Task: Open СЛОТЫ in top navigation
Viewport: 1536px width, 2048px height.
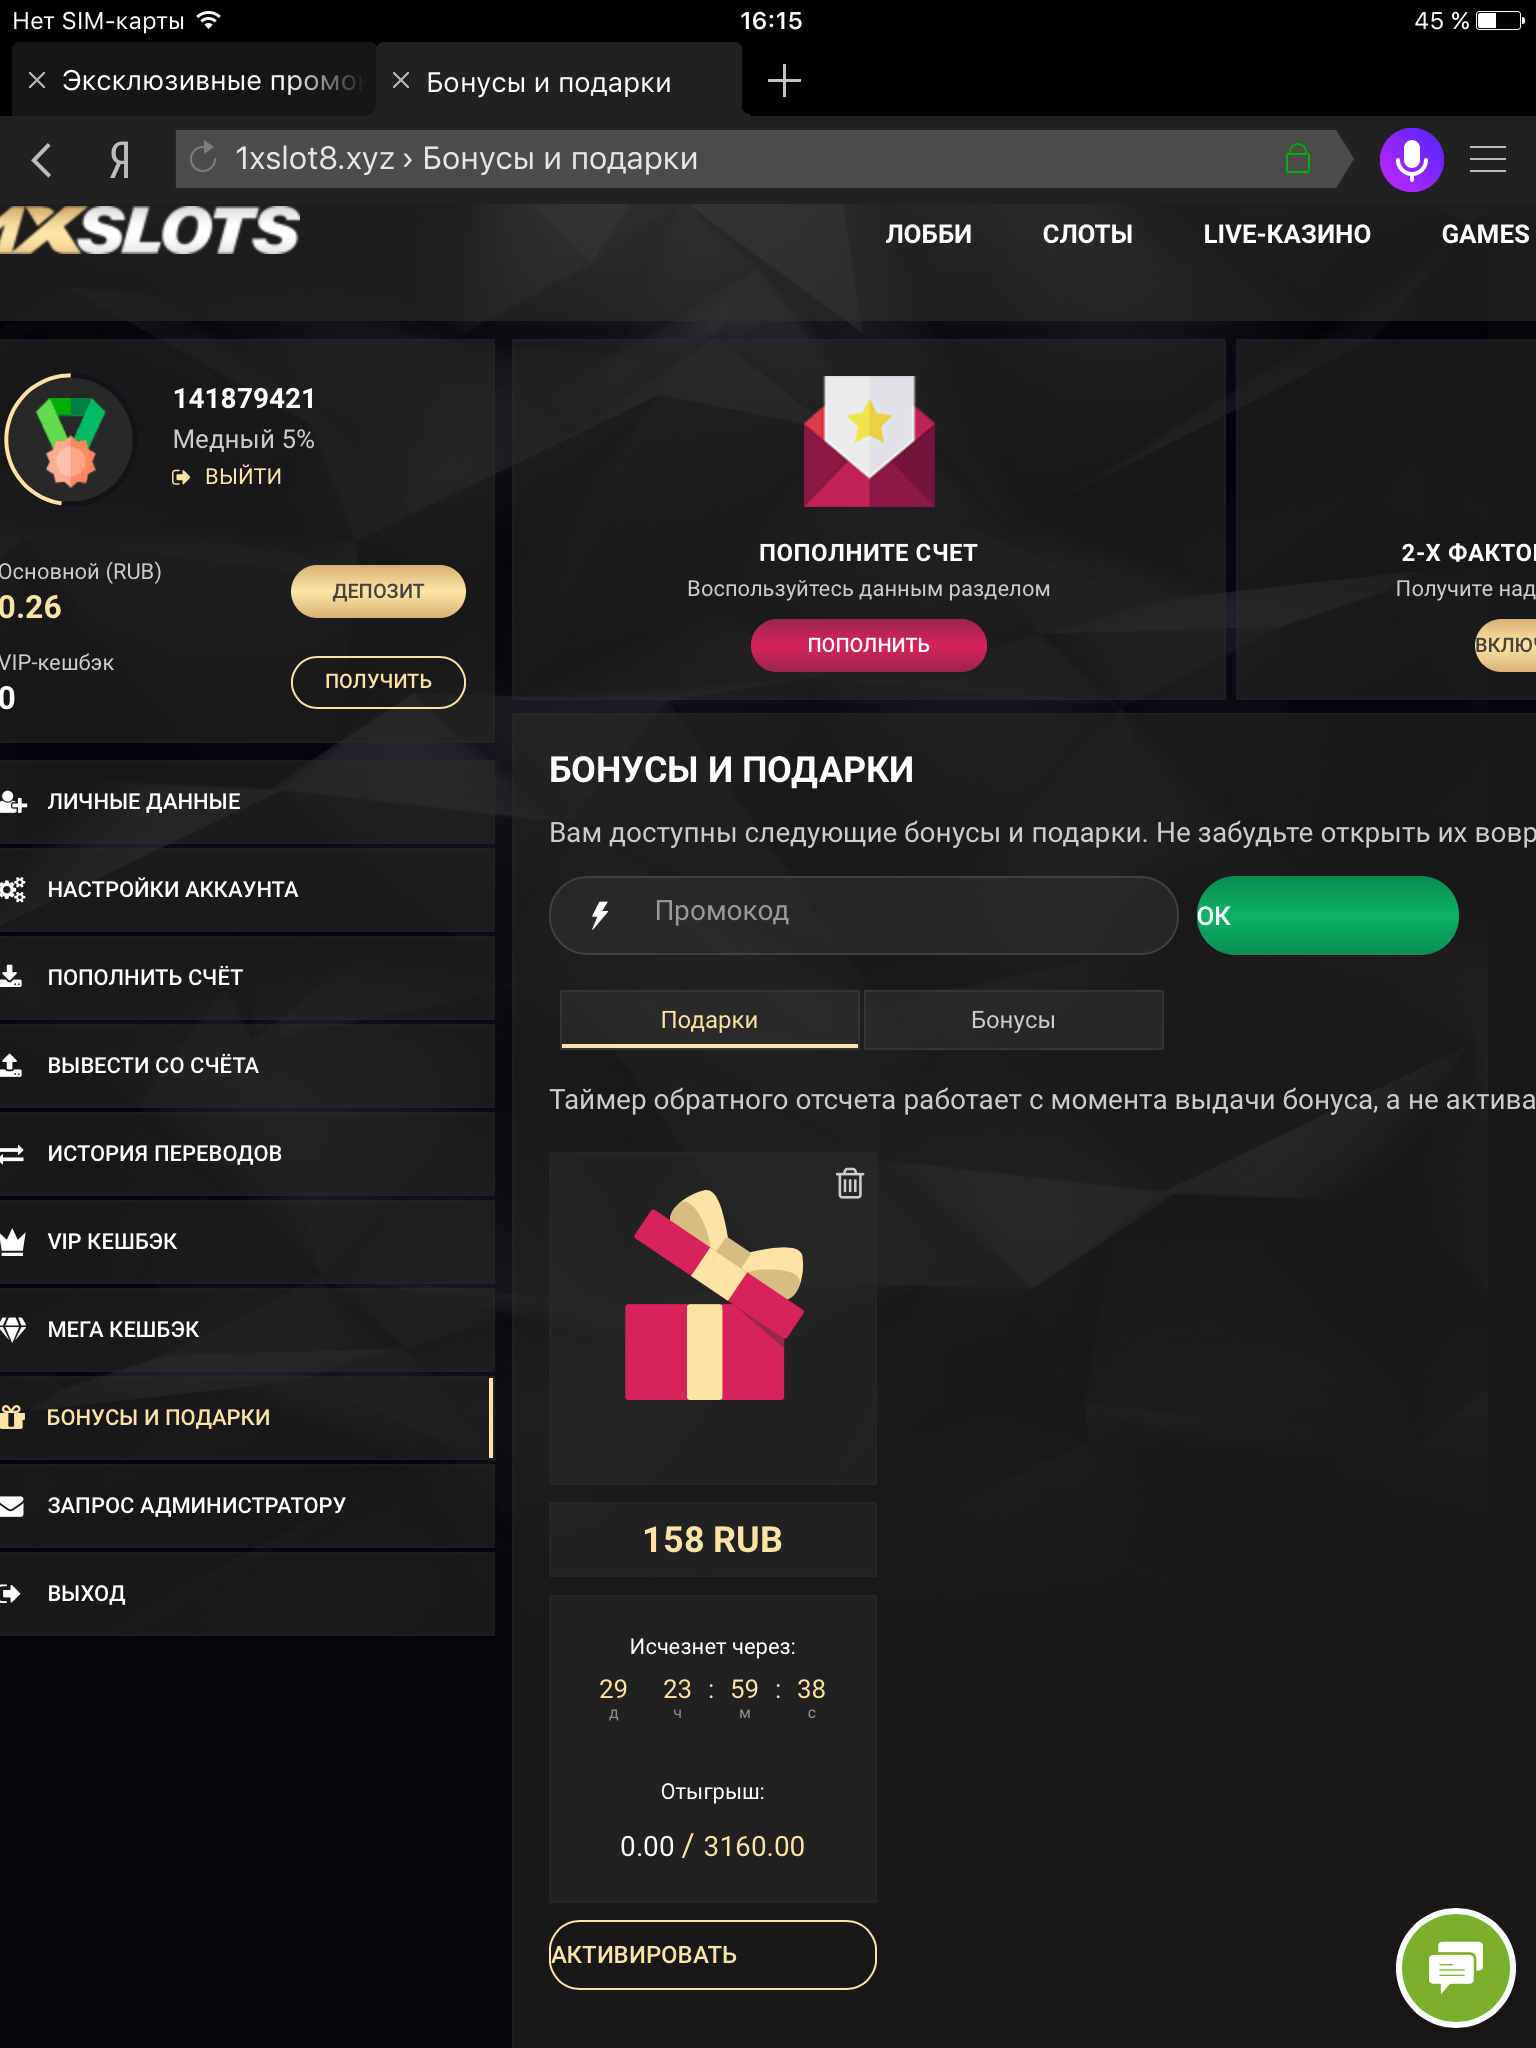Action: pos(1087,234)
